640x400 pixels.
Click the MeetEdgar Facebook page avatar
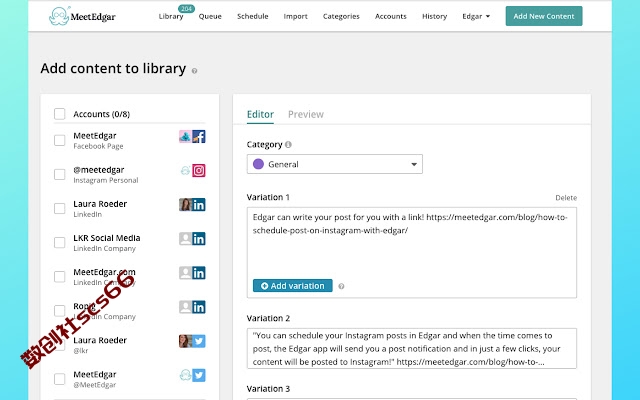coord(185,136)
